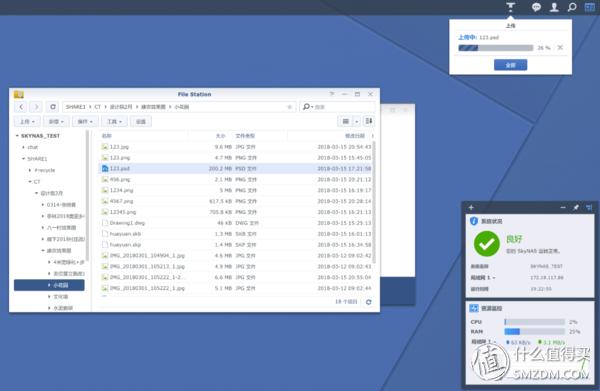Minimize the widgets panel
The height and width of the screenshot is (391, 600).
pyautogui.click(x=562, y=207)
